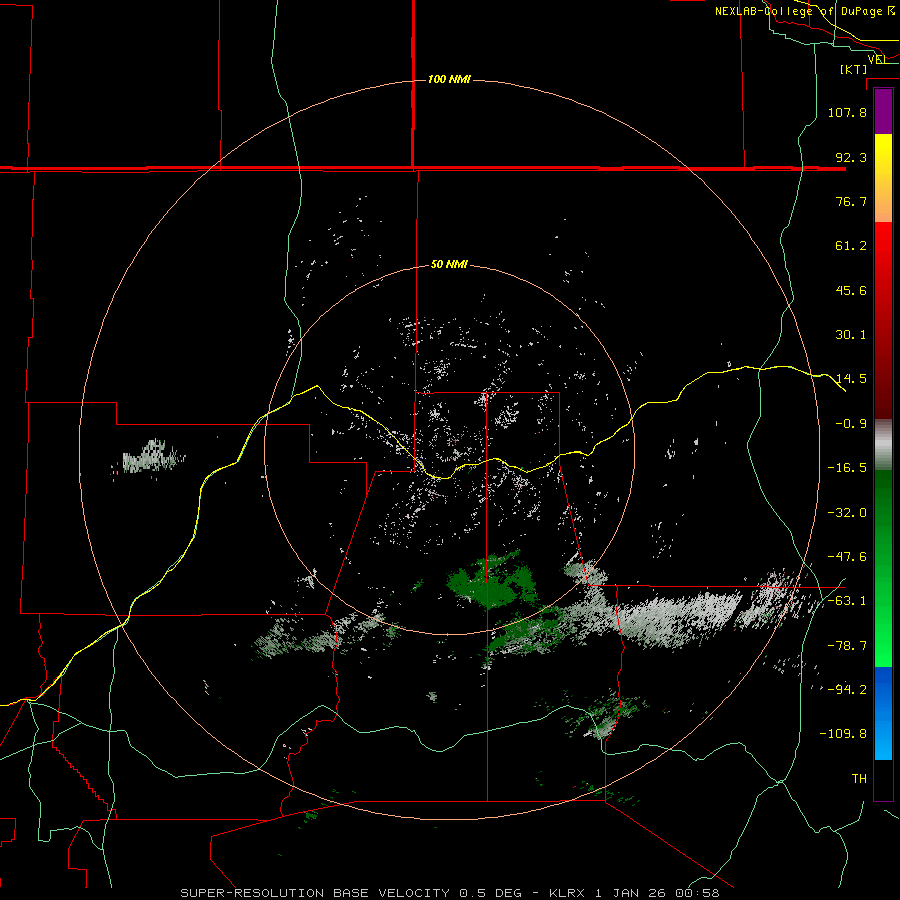Pick the red segment of color bar
This screenshot has height=900, width=900.
coord(883,320)
